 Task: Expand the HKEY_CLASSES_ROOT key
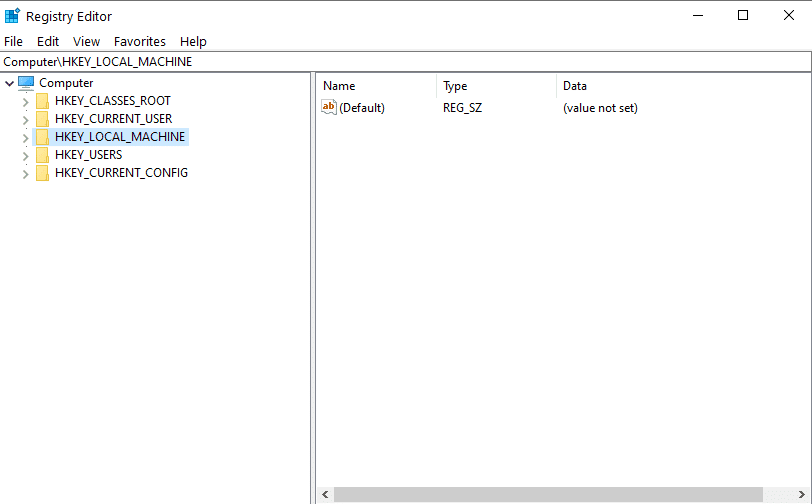(25, 101)
